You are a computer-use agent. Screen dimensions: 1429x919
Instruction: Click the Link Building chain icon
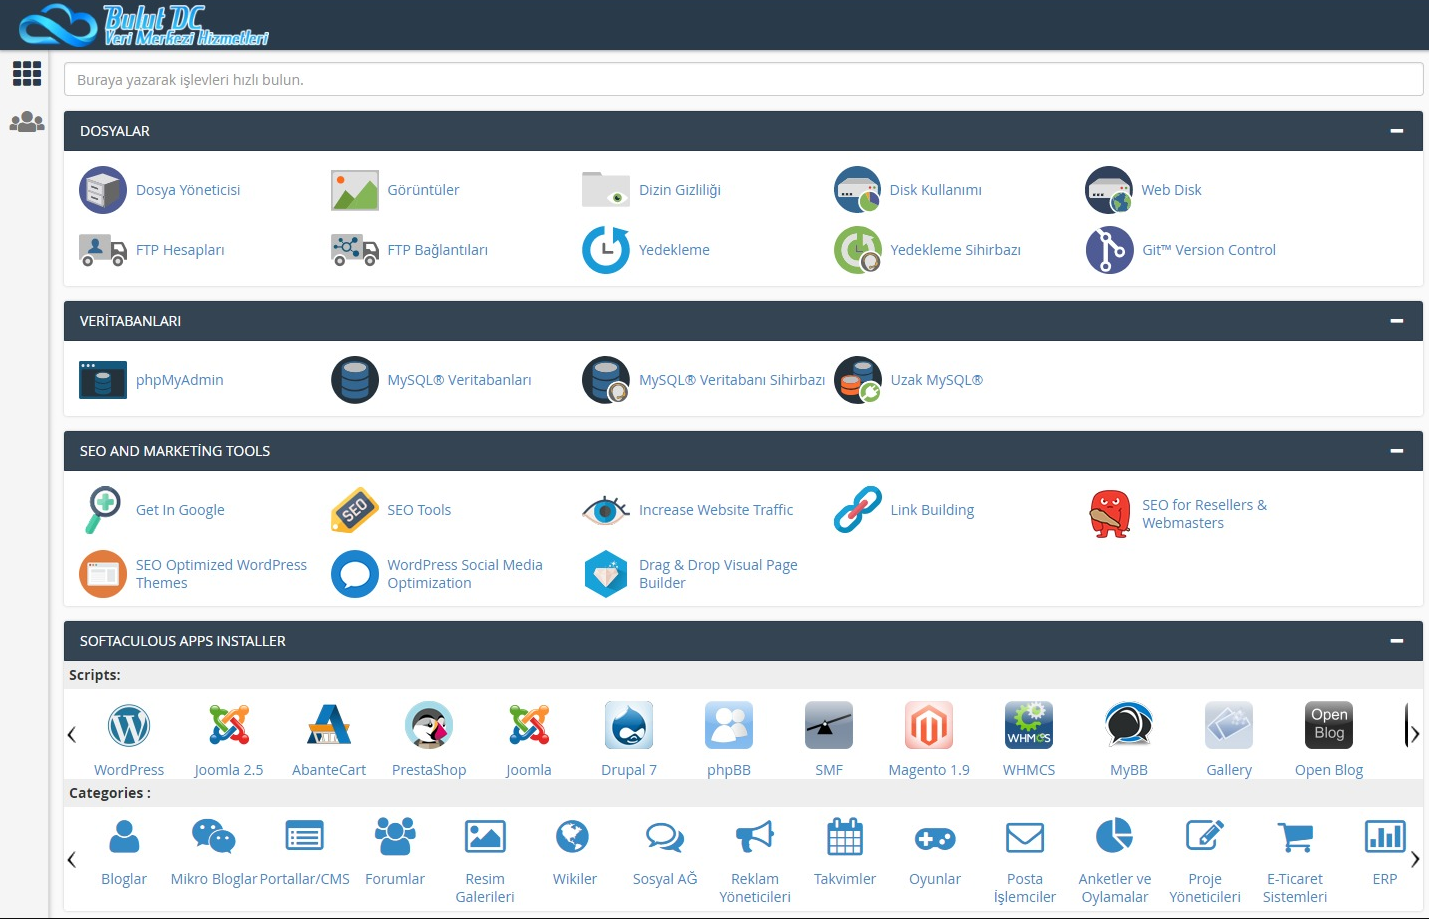point(858,510)
